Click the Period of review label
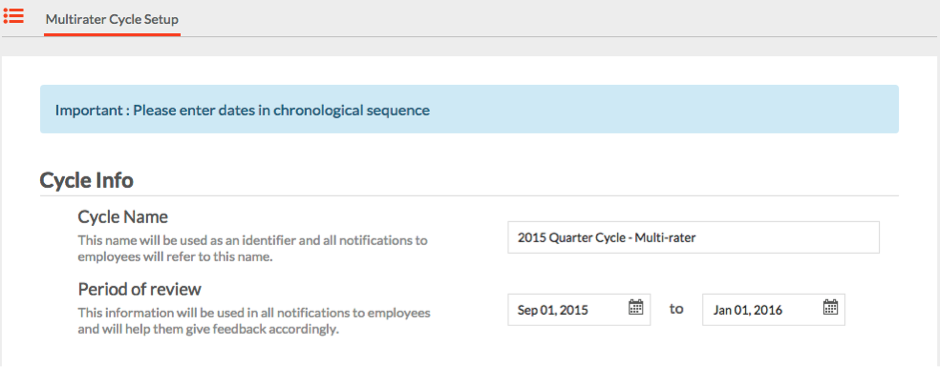Image resolution: width=941 pixels, height=367 pixels. point(140,289)
